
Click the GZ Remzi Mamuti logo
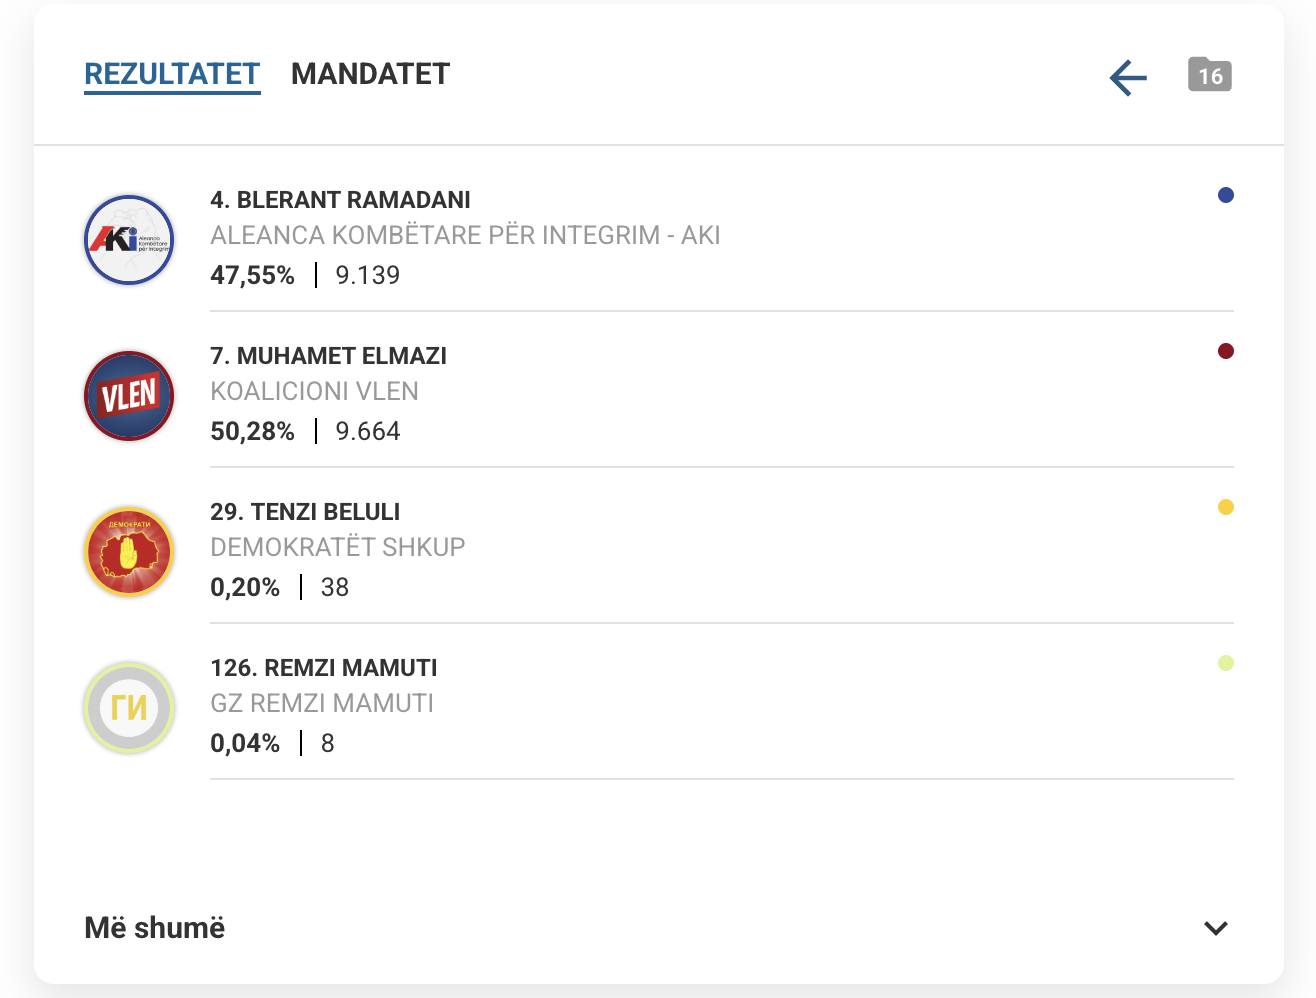[129, 708]
